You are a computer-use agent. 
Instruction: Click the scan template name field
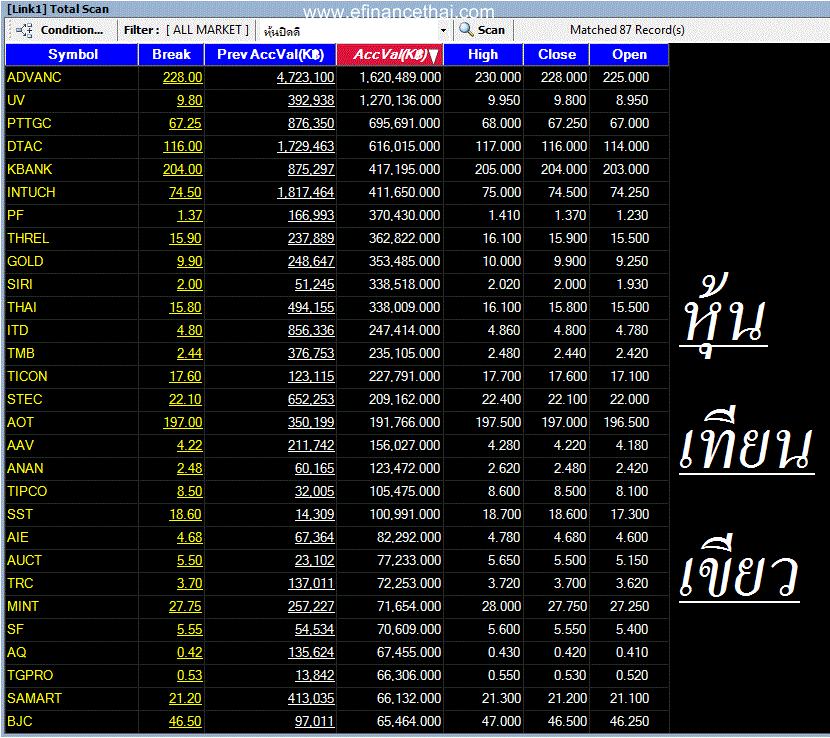tap(349, 31)
